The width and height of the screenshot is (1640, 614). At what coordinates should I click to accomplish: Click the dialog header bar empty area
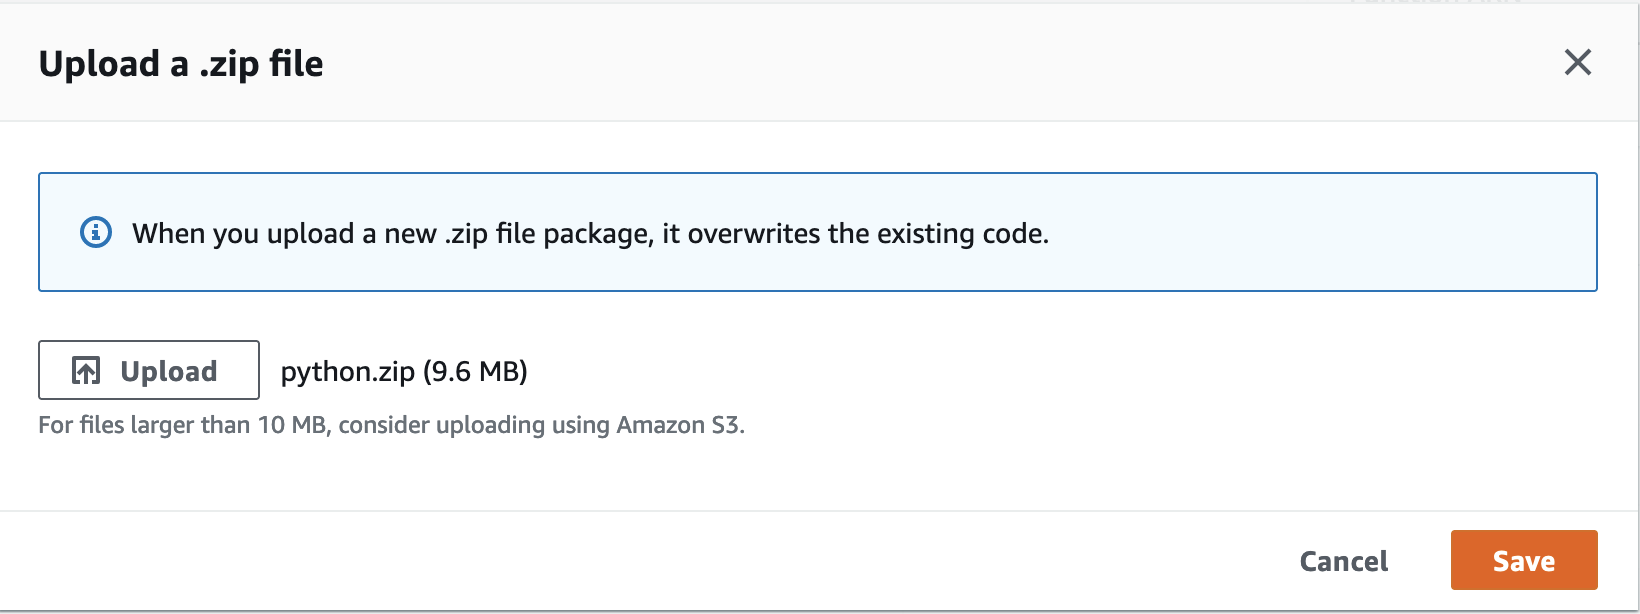coord(900,63)
